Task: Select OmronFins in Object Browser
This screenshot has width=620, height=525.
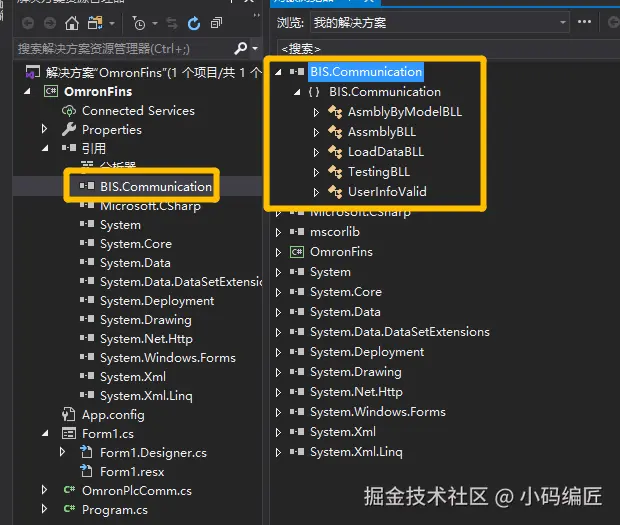Action: coord(341,252)
